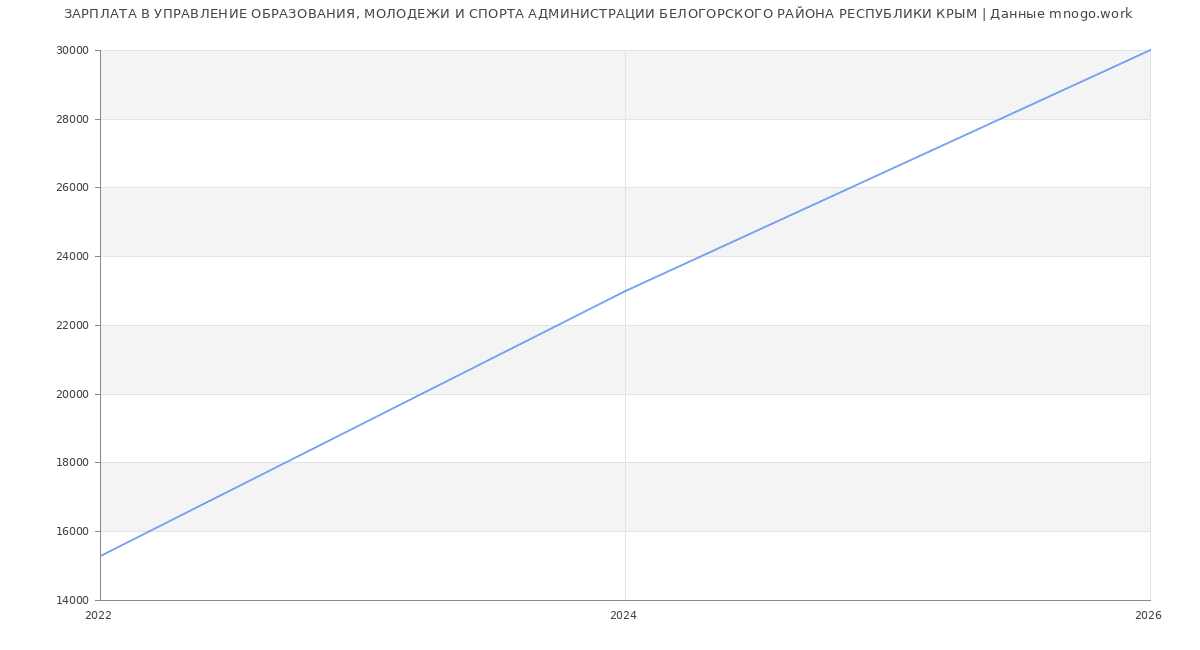Click the 2024 x-axis label
1200x650 pixels.
point(623,616)
